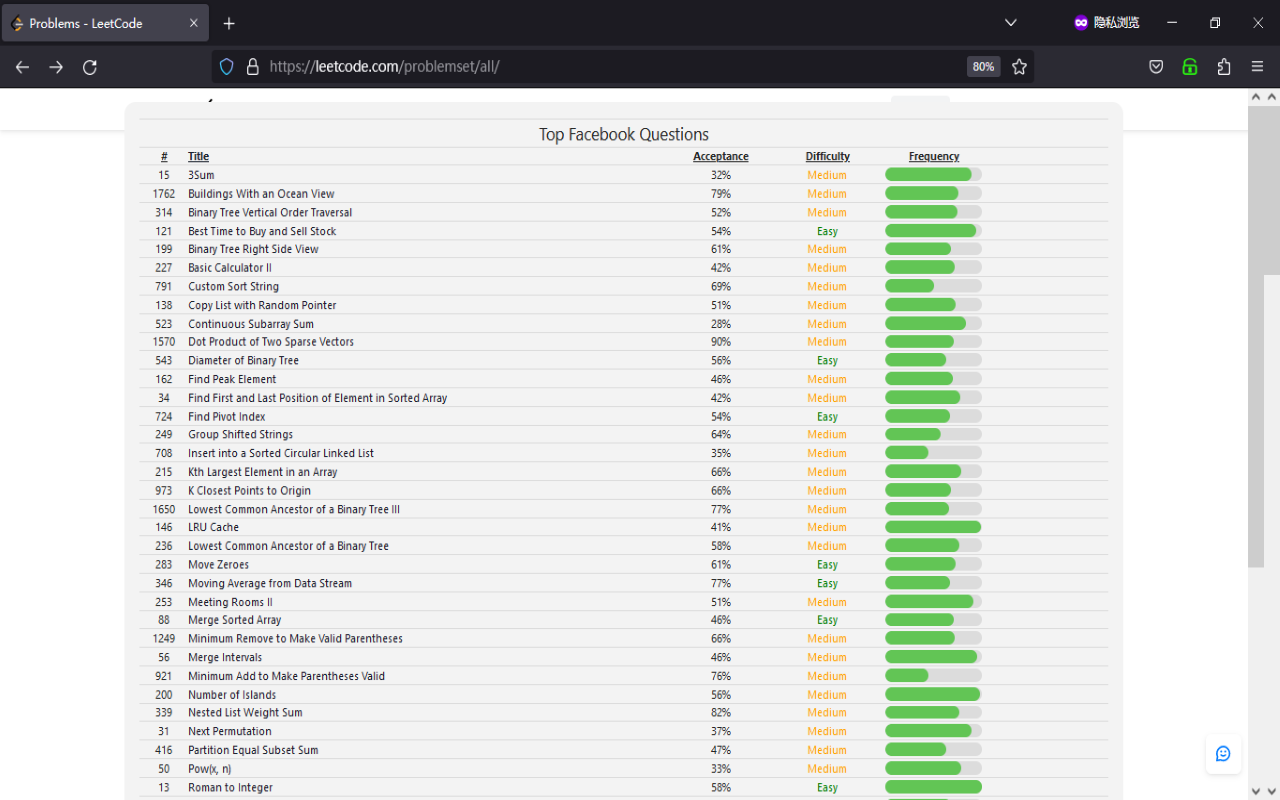This screenshot has height=800, width=1280.
Task: Reload the LeetCode page
Action: 90,67
